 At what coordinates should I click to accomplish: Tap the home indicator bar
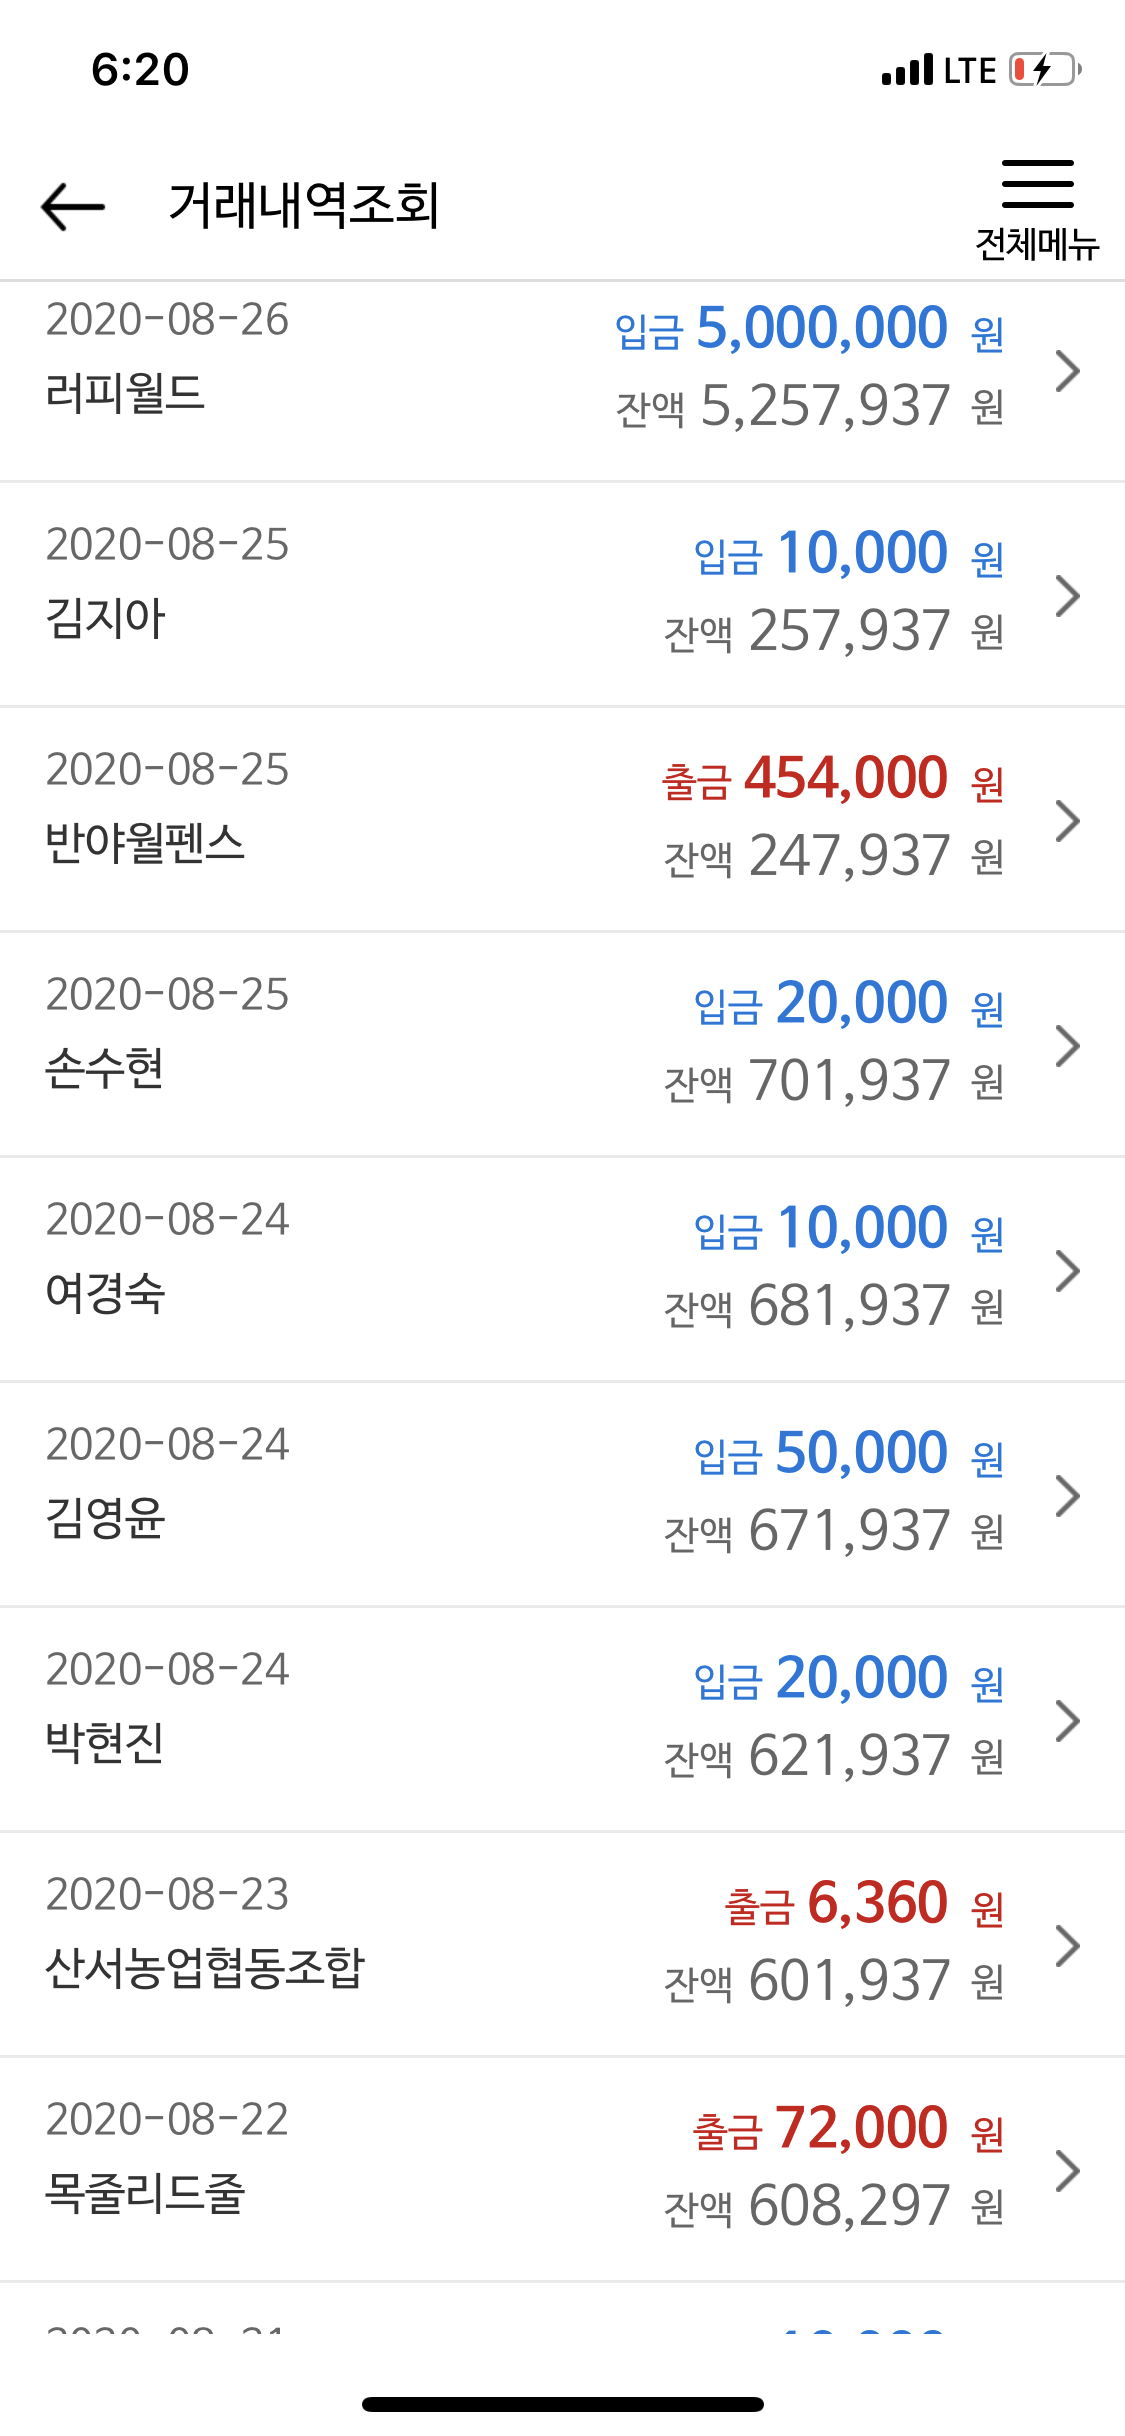click(x=563, y=2404)
